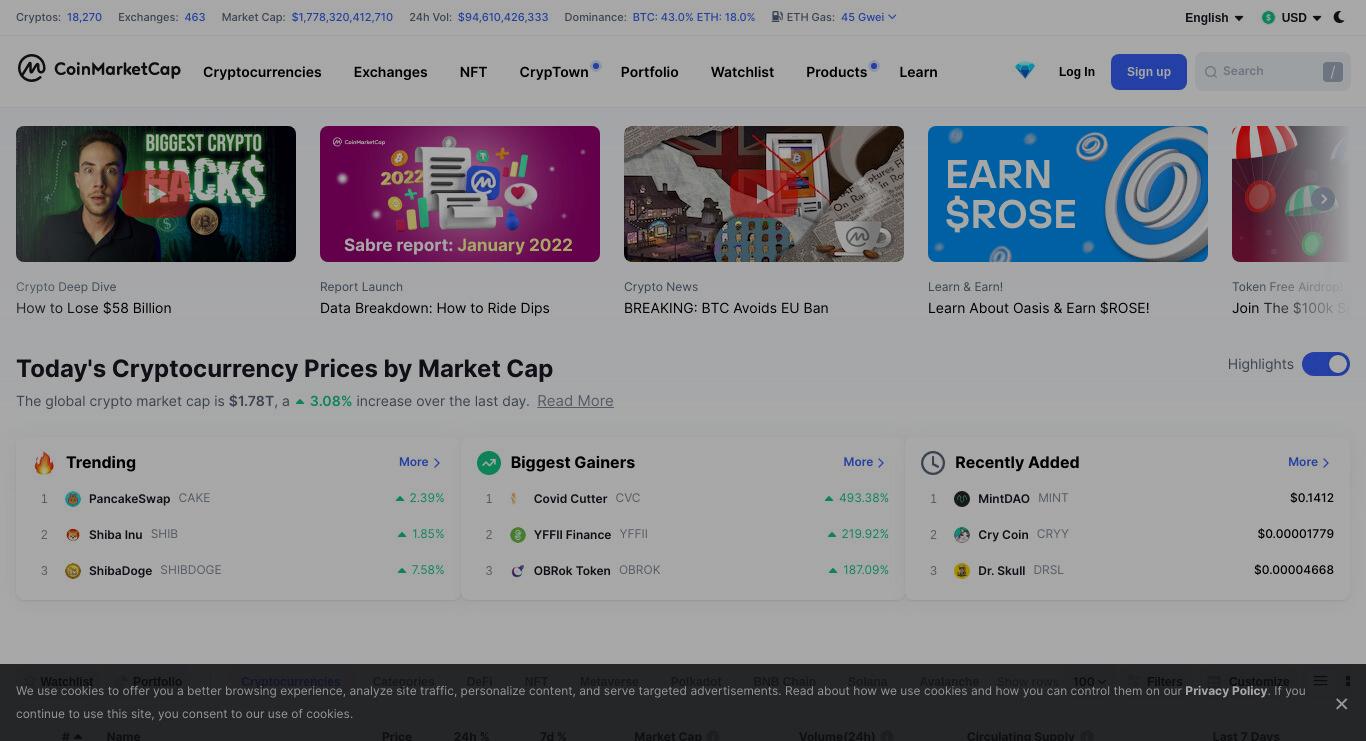Screen dimensions: 1366x741
Task: Click the search slash shortcut icon
Action: (x=1333, y=72)
